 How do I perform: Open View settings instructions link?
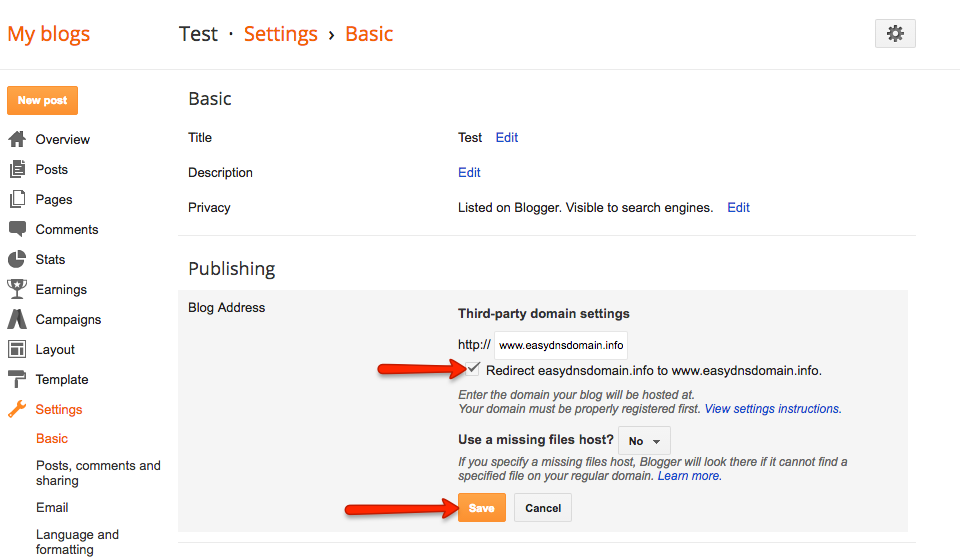pos(773,409)
